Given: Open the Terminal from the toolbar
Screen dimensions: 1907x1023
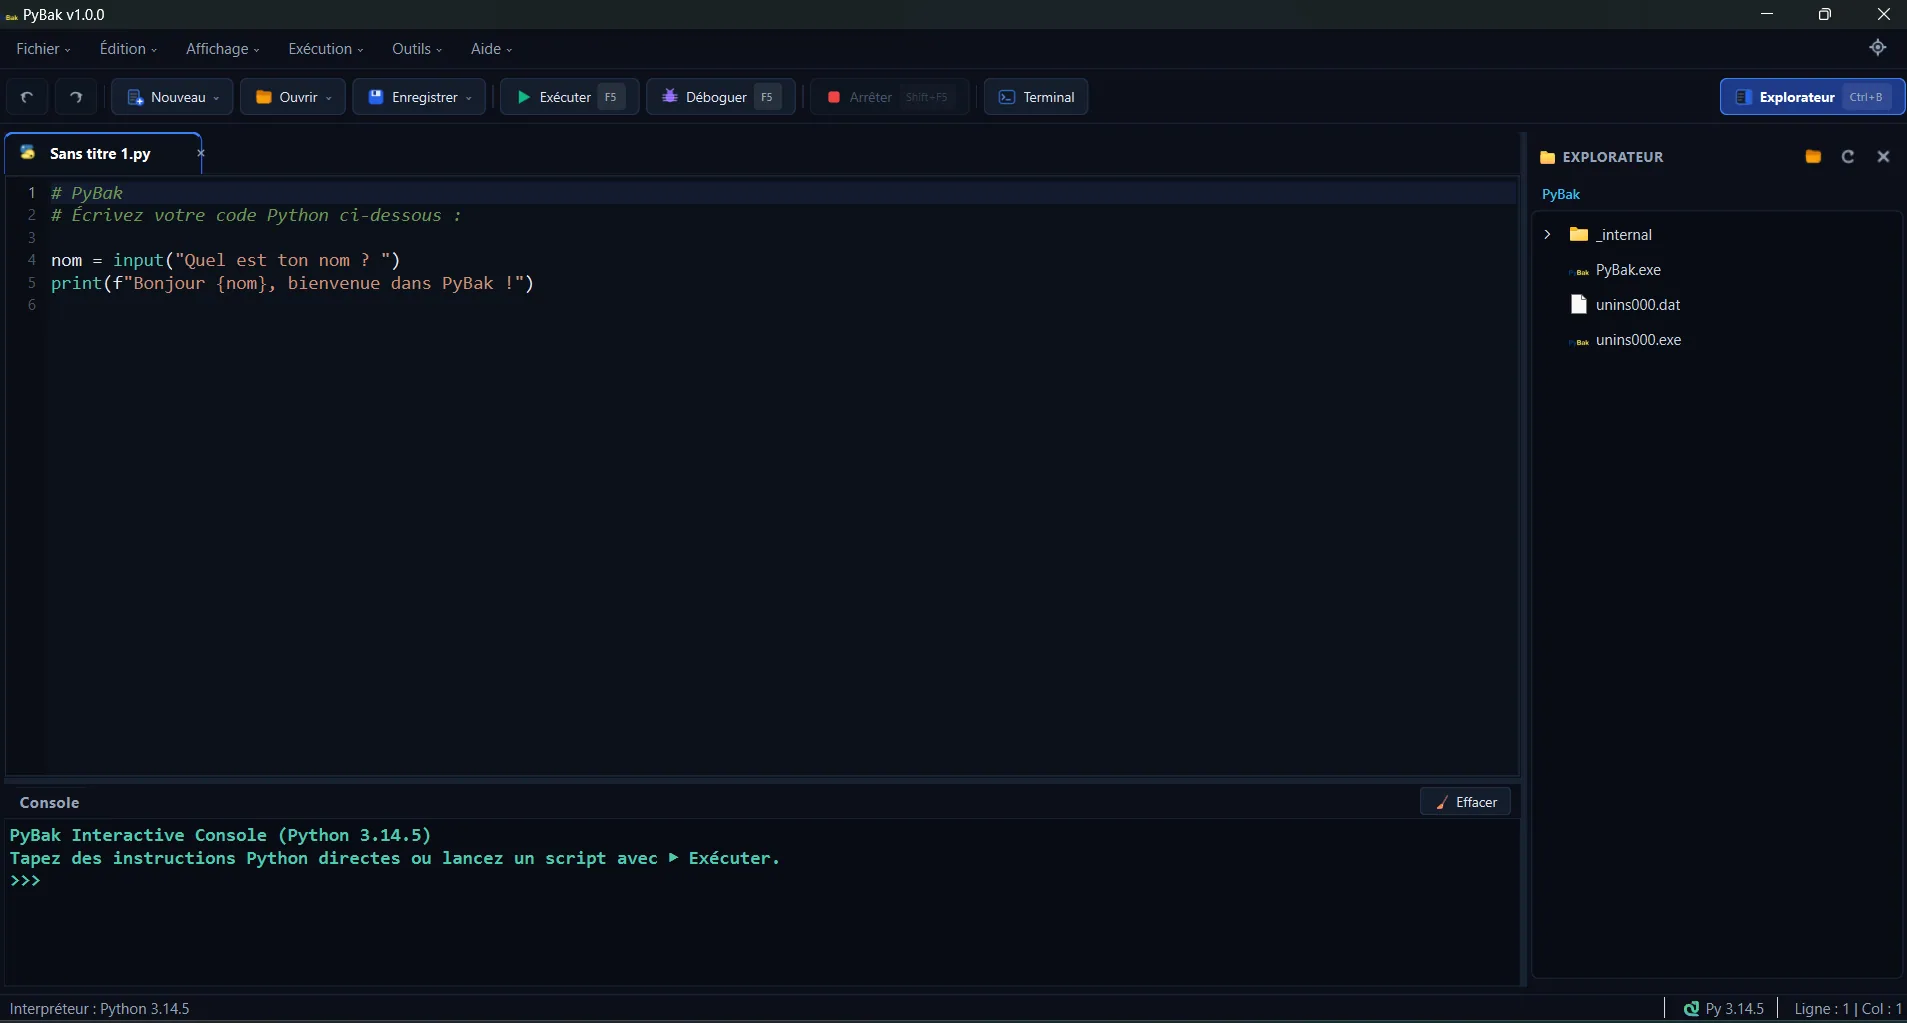Looking at the screenshot, I should 1036,97.
